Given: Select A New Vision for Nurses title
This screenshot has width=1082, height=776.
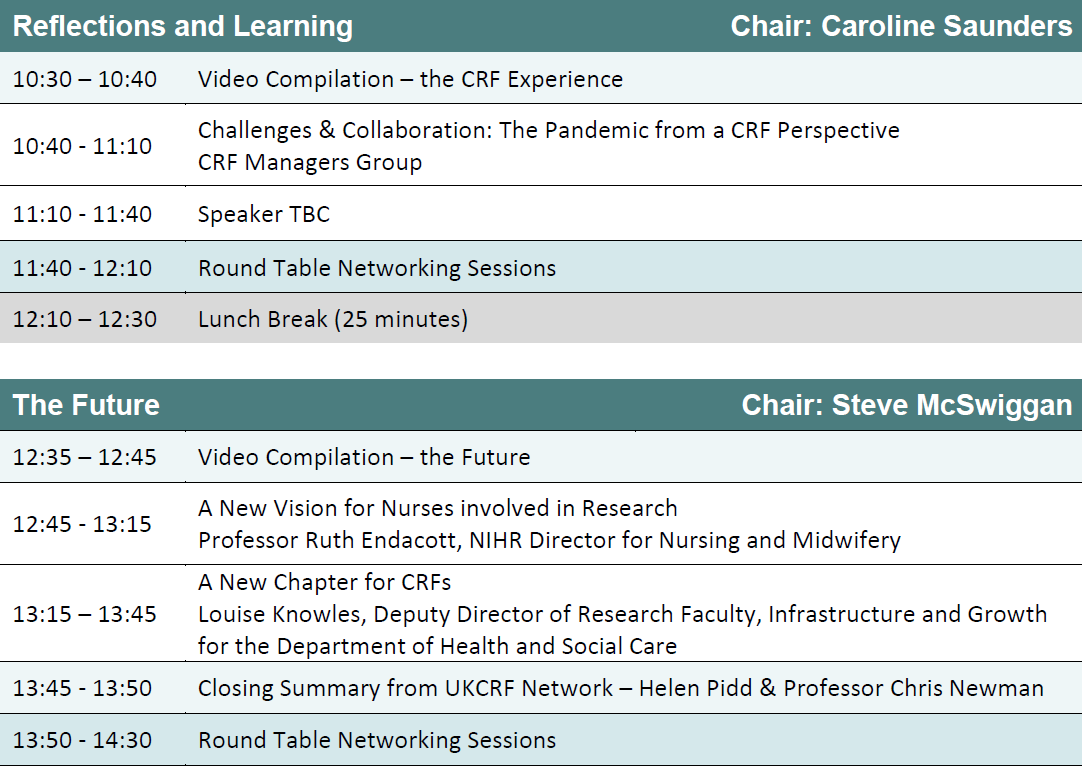Looking at the screenshot, I should (437, 508).
